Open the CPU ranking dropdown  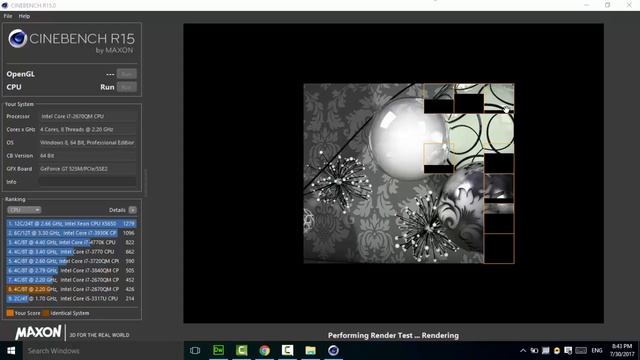click(24, 210)
